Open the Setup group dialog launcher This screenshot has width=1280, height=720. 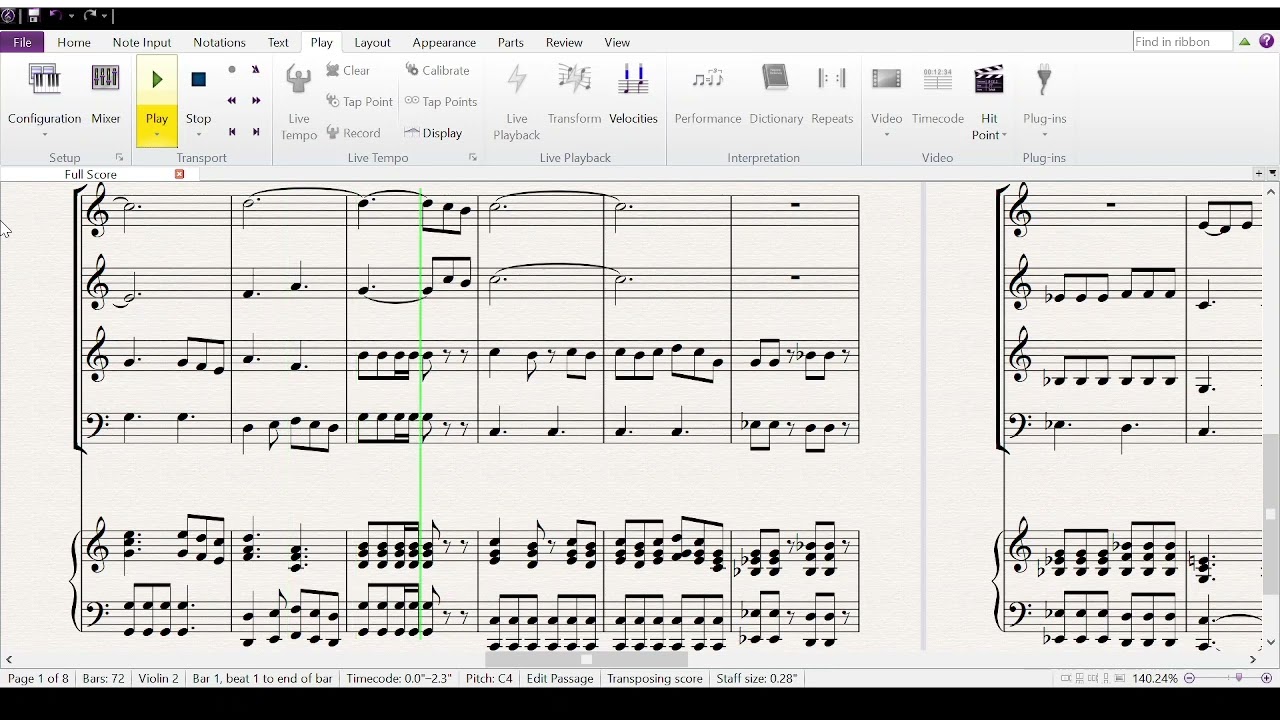[119, 158]
